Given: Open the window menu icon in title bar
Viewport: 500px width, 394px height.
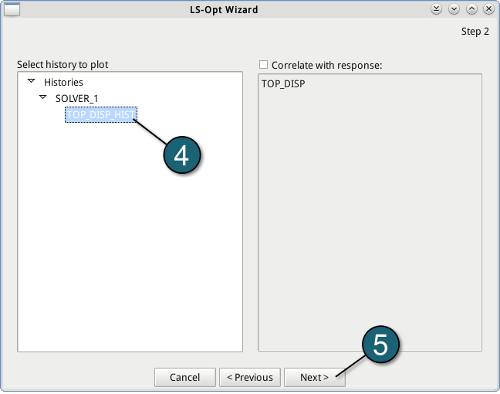Looking at the screenshot, I should [x=12, y=9].
